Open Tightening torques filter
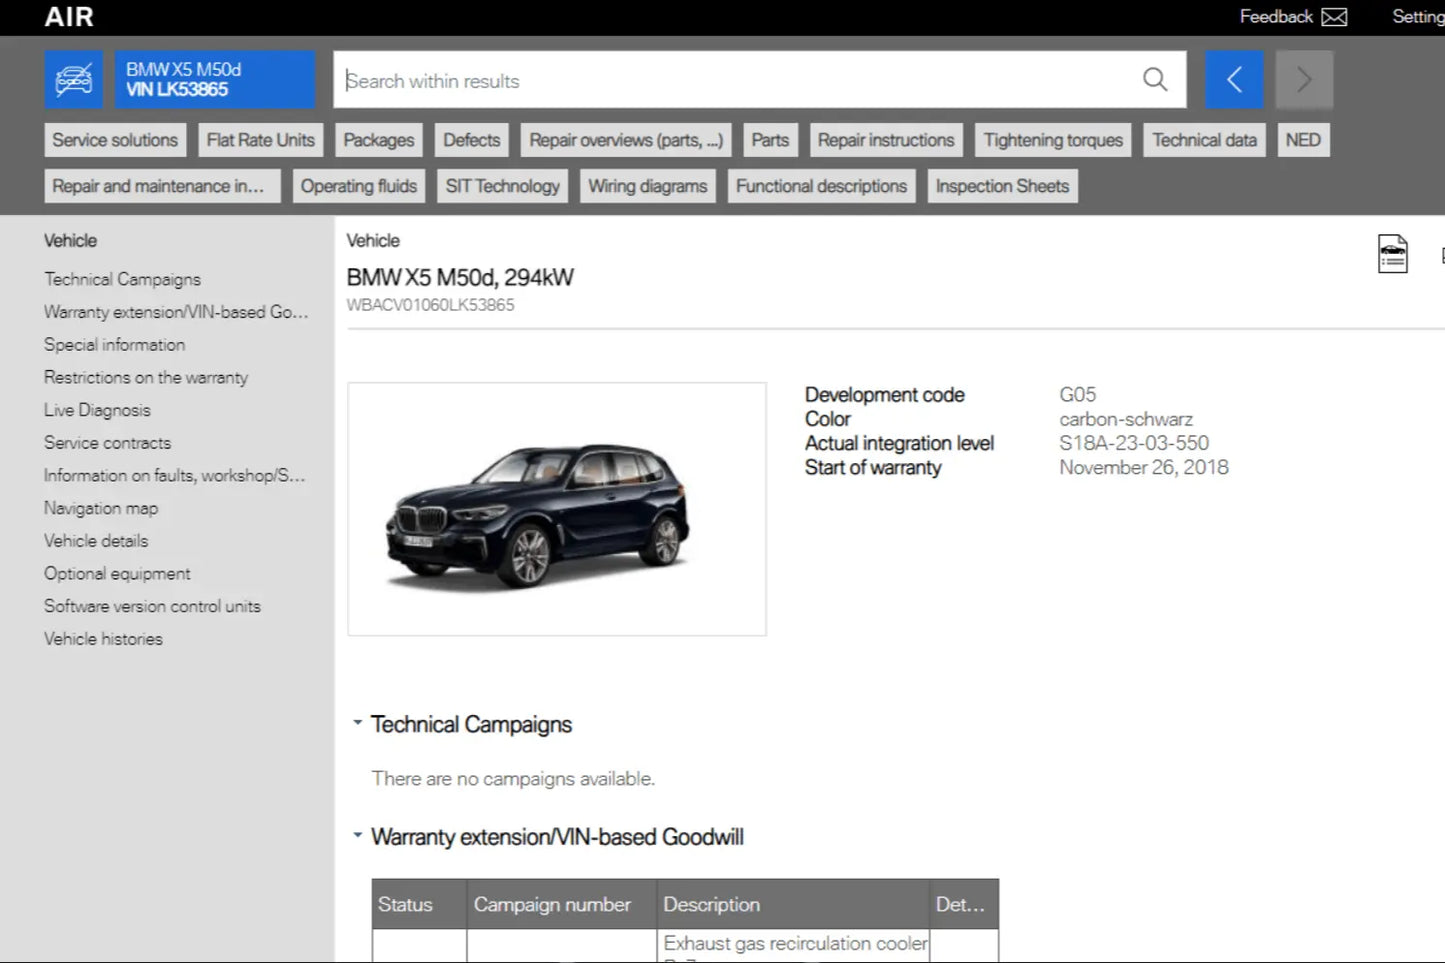 tap(1053, 140)
